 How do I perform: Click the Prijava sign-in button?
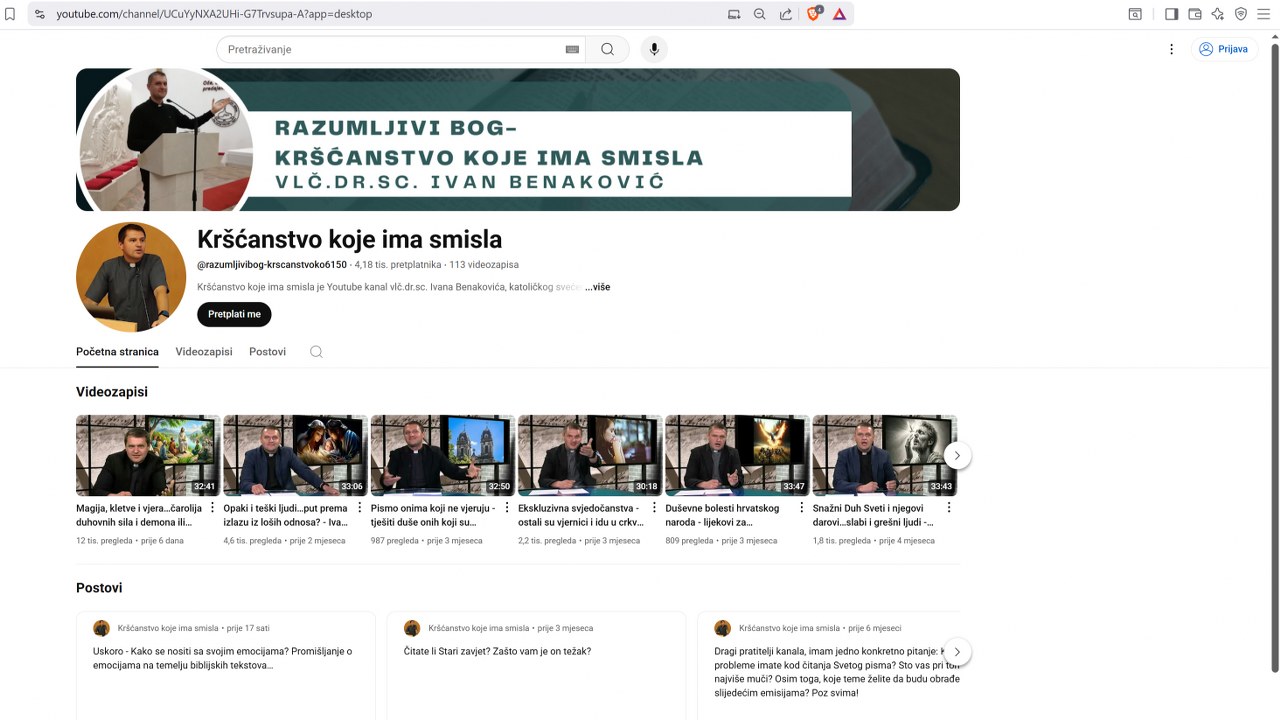pyautogui.click(x=1223, y=49)
